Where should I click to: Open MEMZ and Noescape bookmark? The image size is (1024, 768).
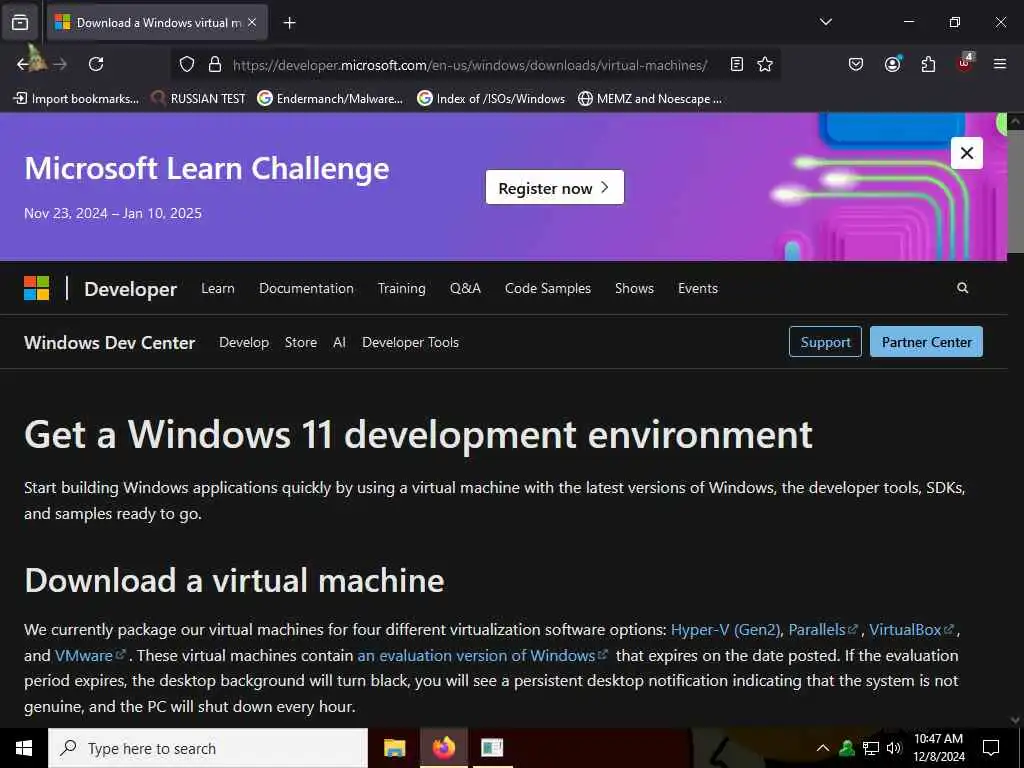point(650,99)
